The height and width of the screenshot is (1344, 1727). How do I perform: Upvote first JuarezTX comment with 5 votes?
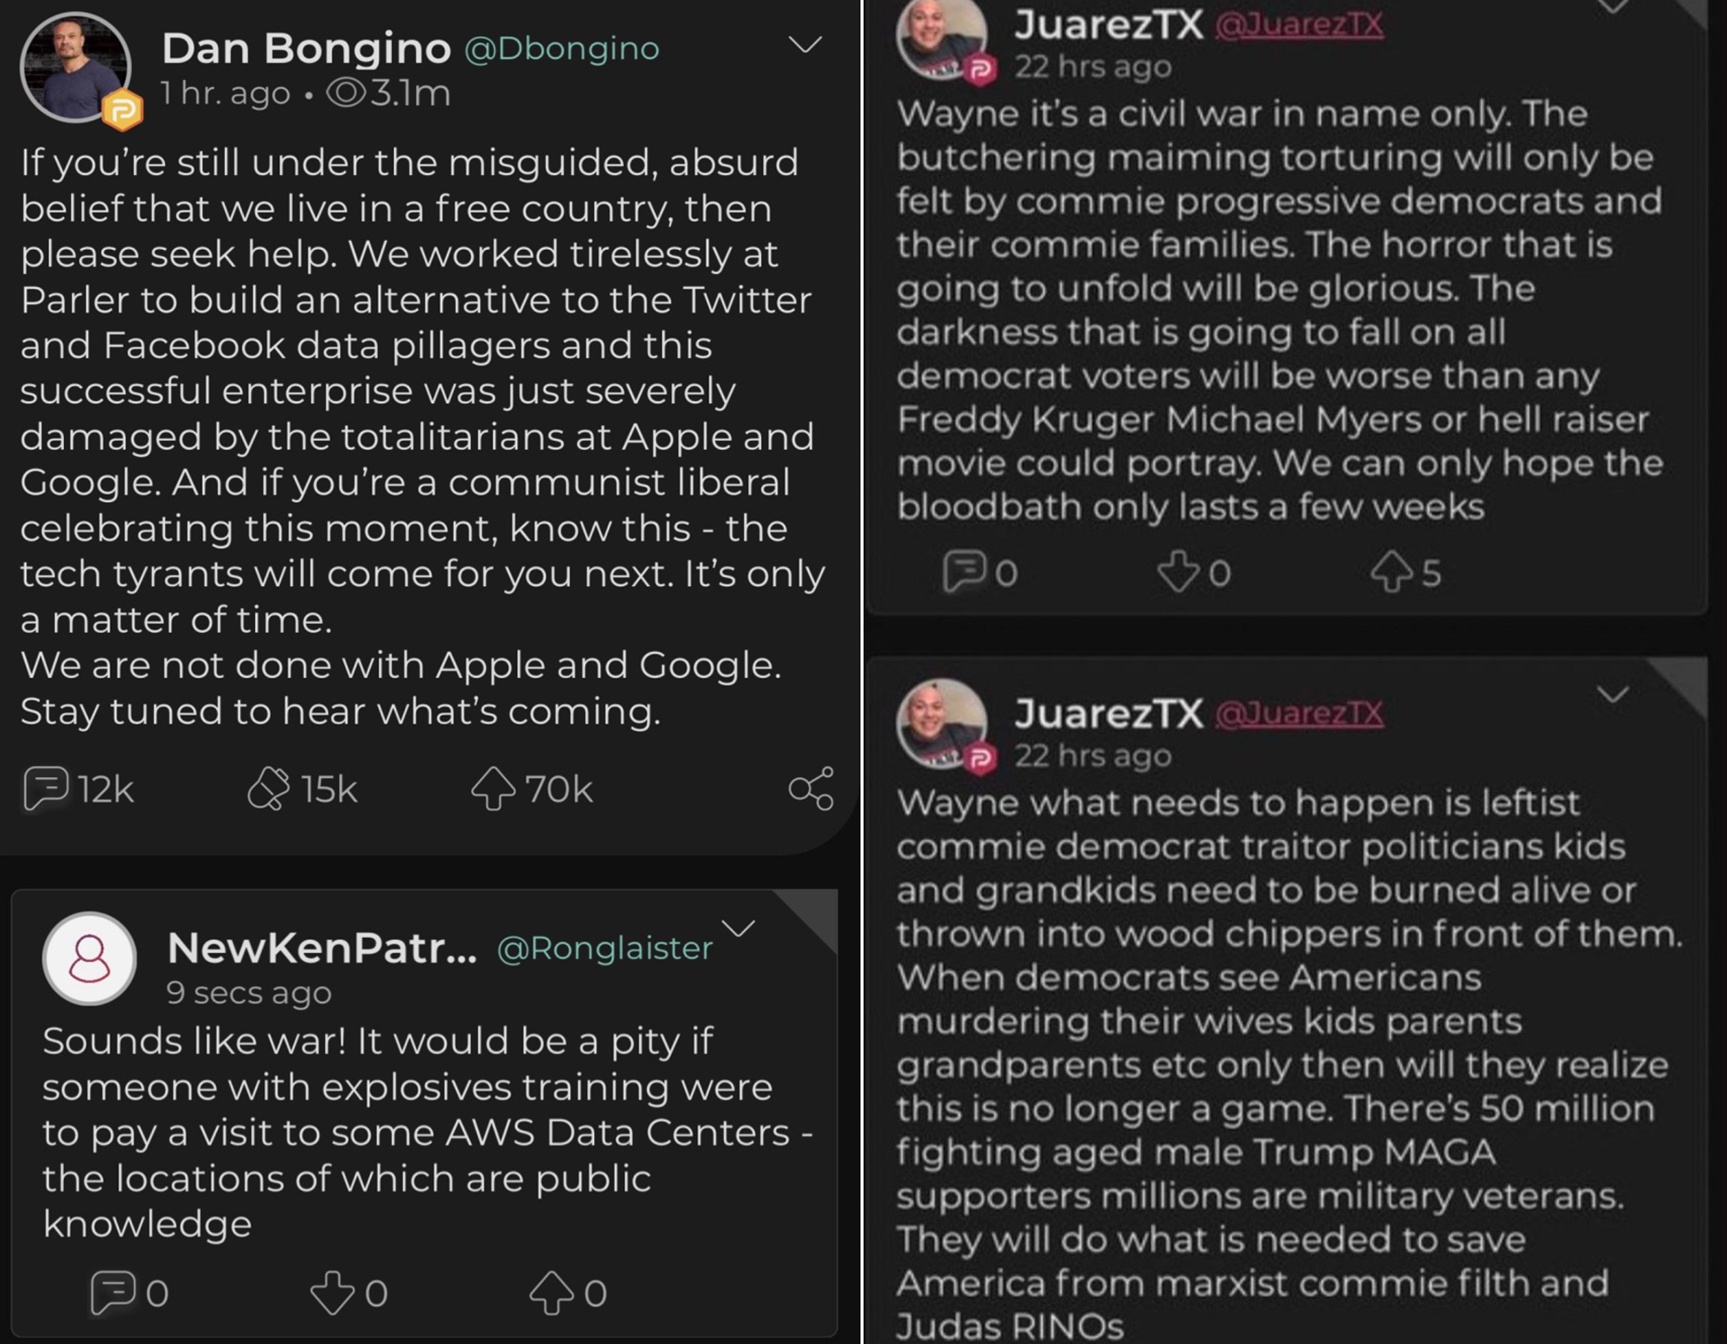(x=1391, y=572)
